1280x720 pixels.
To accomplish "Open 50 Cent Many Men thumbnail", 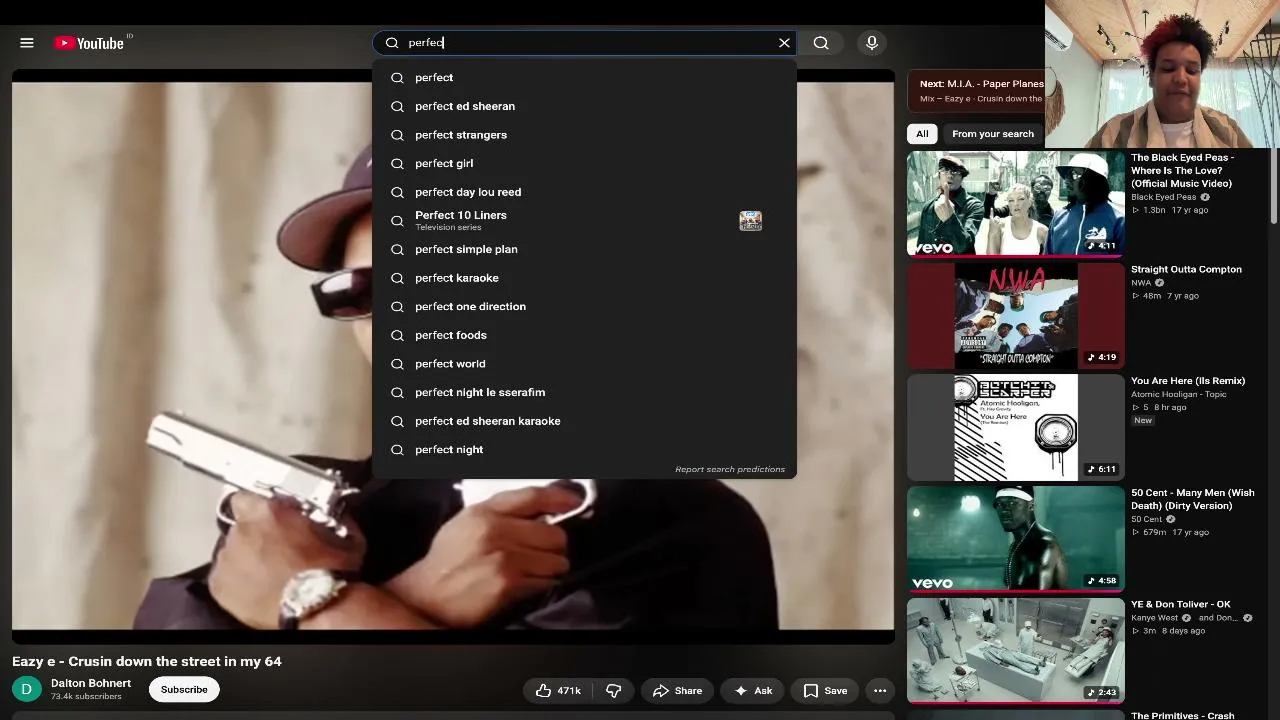I will (x=1015, y=539).
